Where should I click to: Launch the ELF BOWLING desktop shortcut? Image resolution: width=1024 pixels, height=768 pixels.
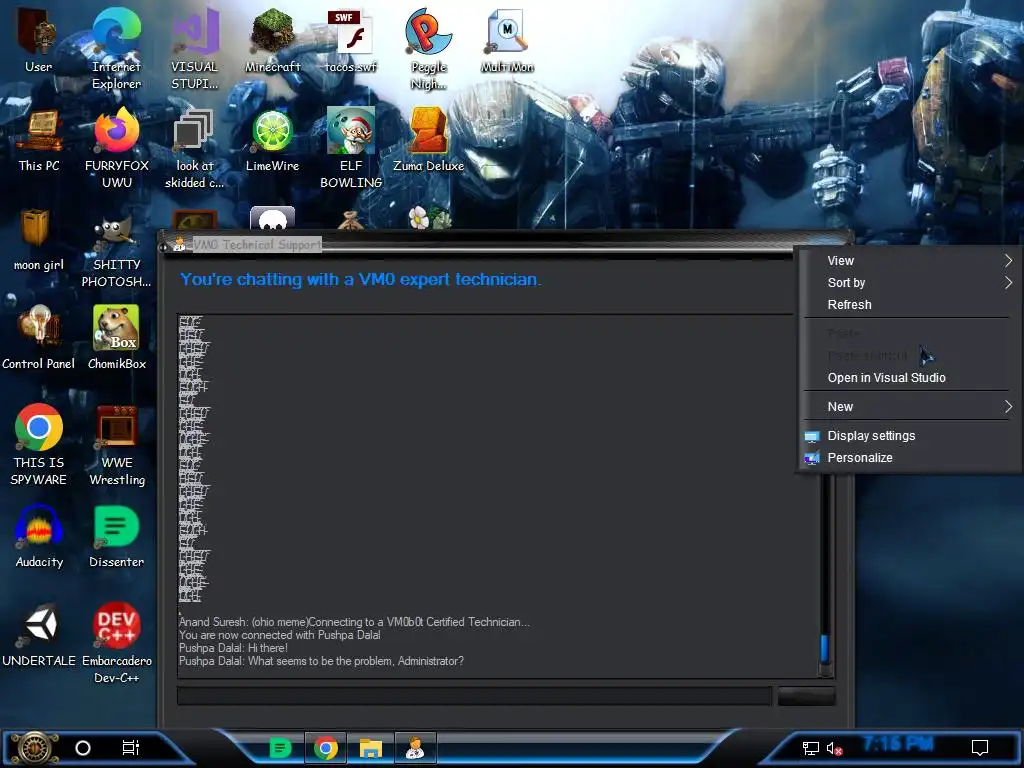point(351,148)
